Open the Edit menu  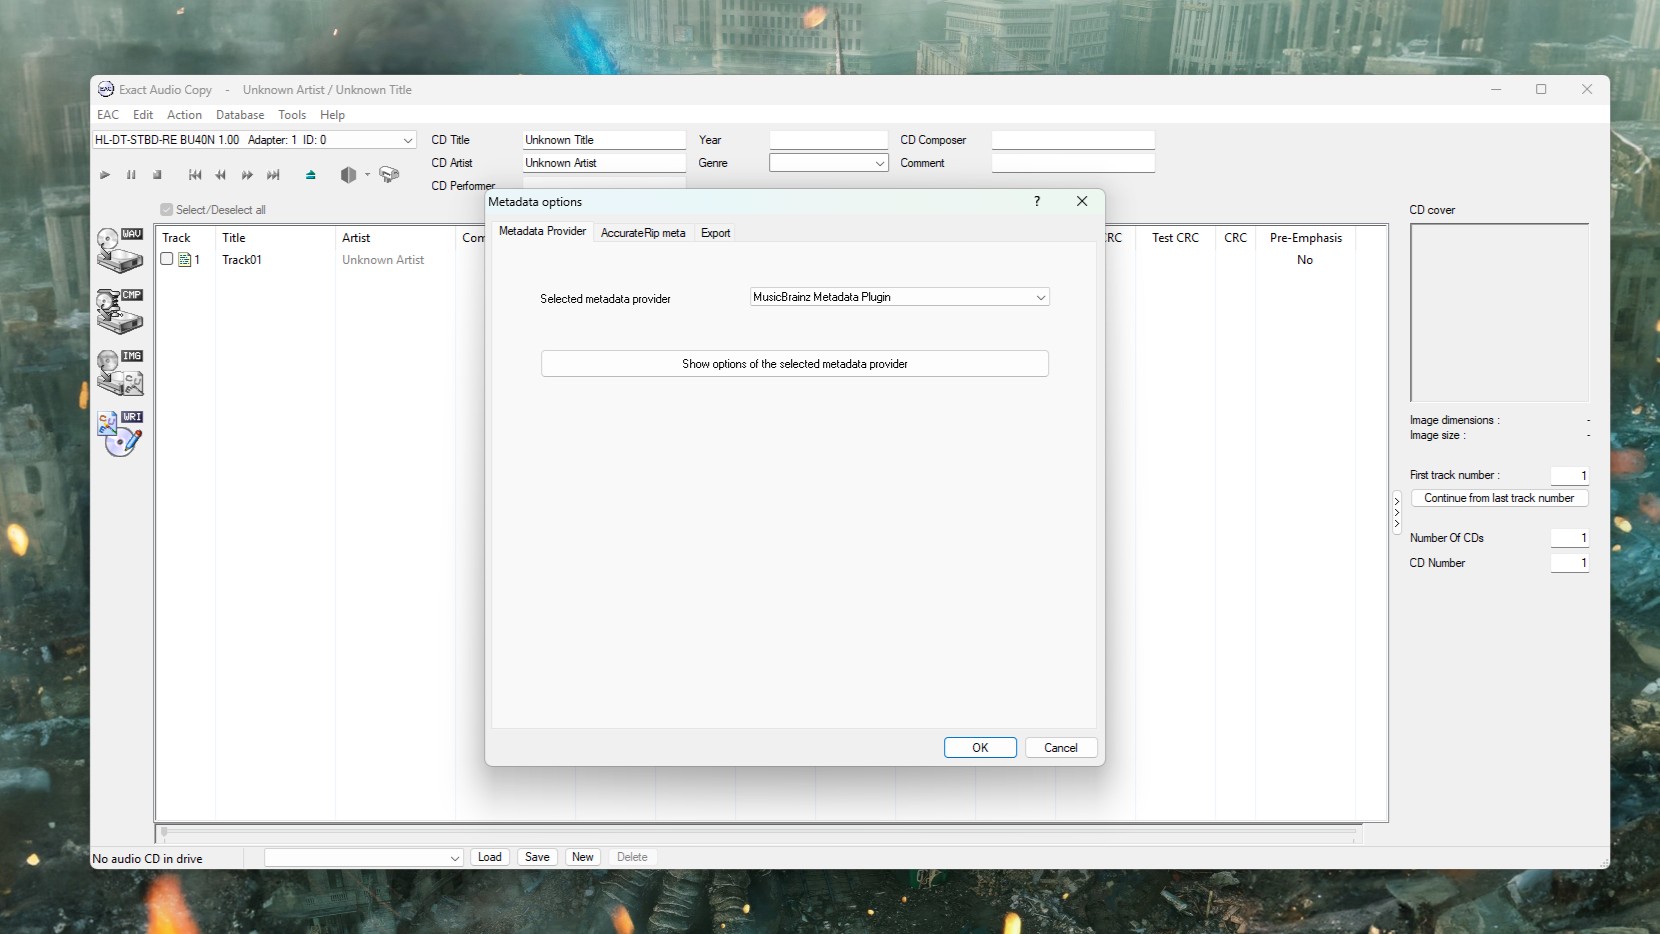(x=143, y=115)
